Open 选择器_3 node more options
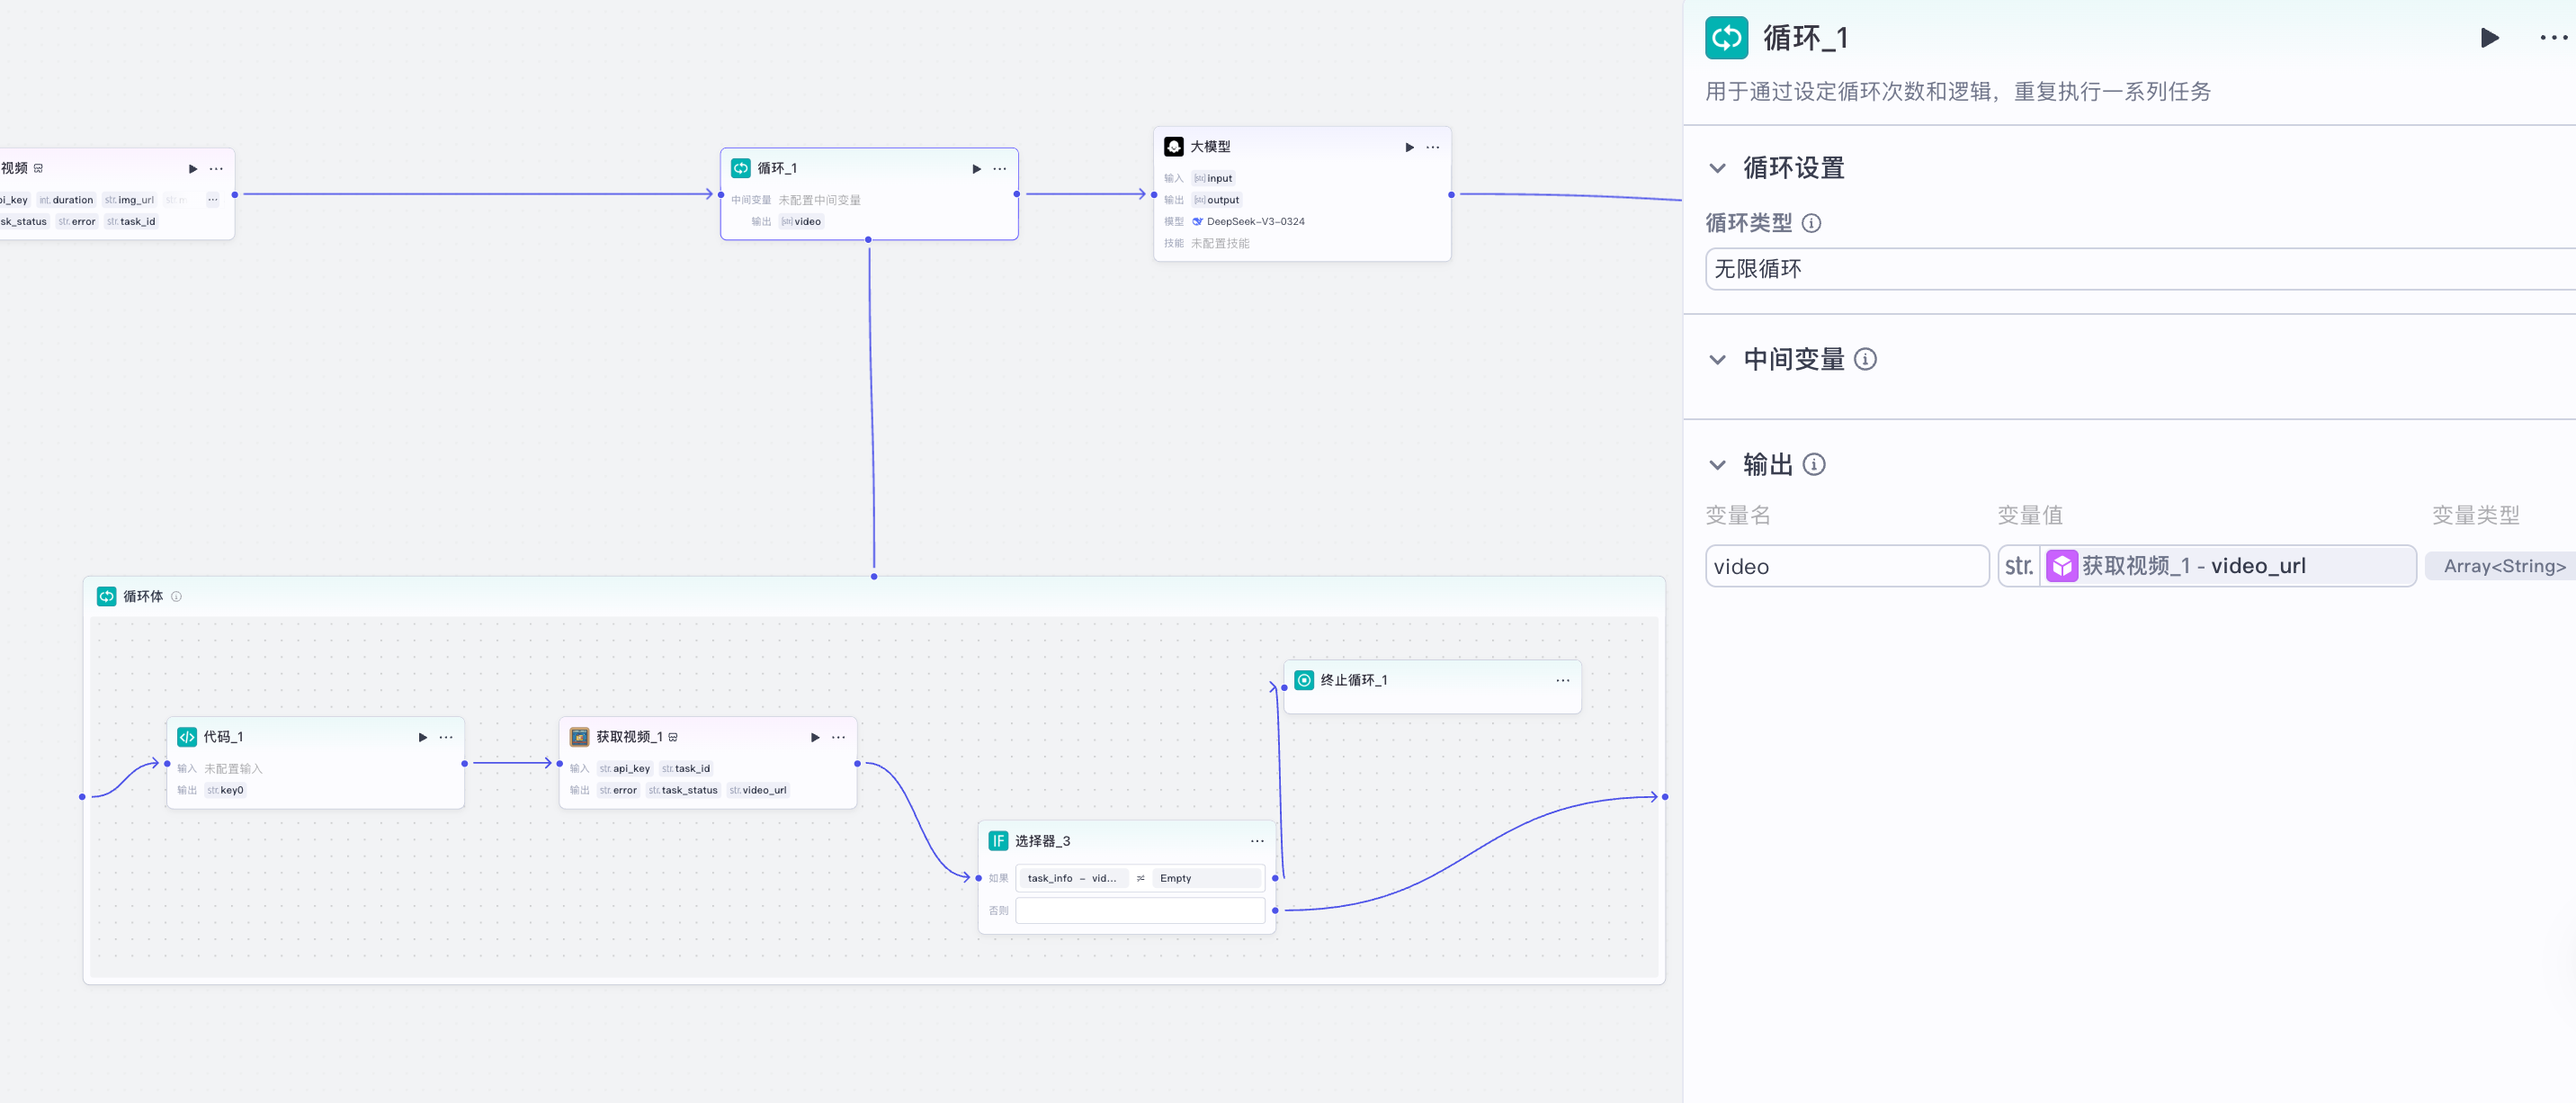 [1257, 841]
